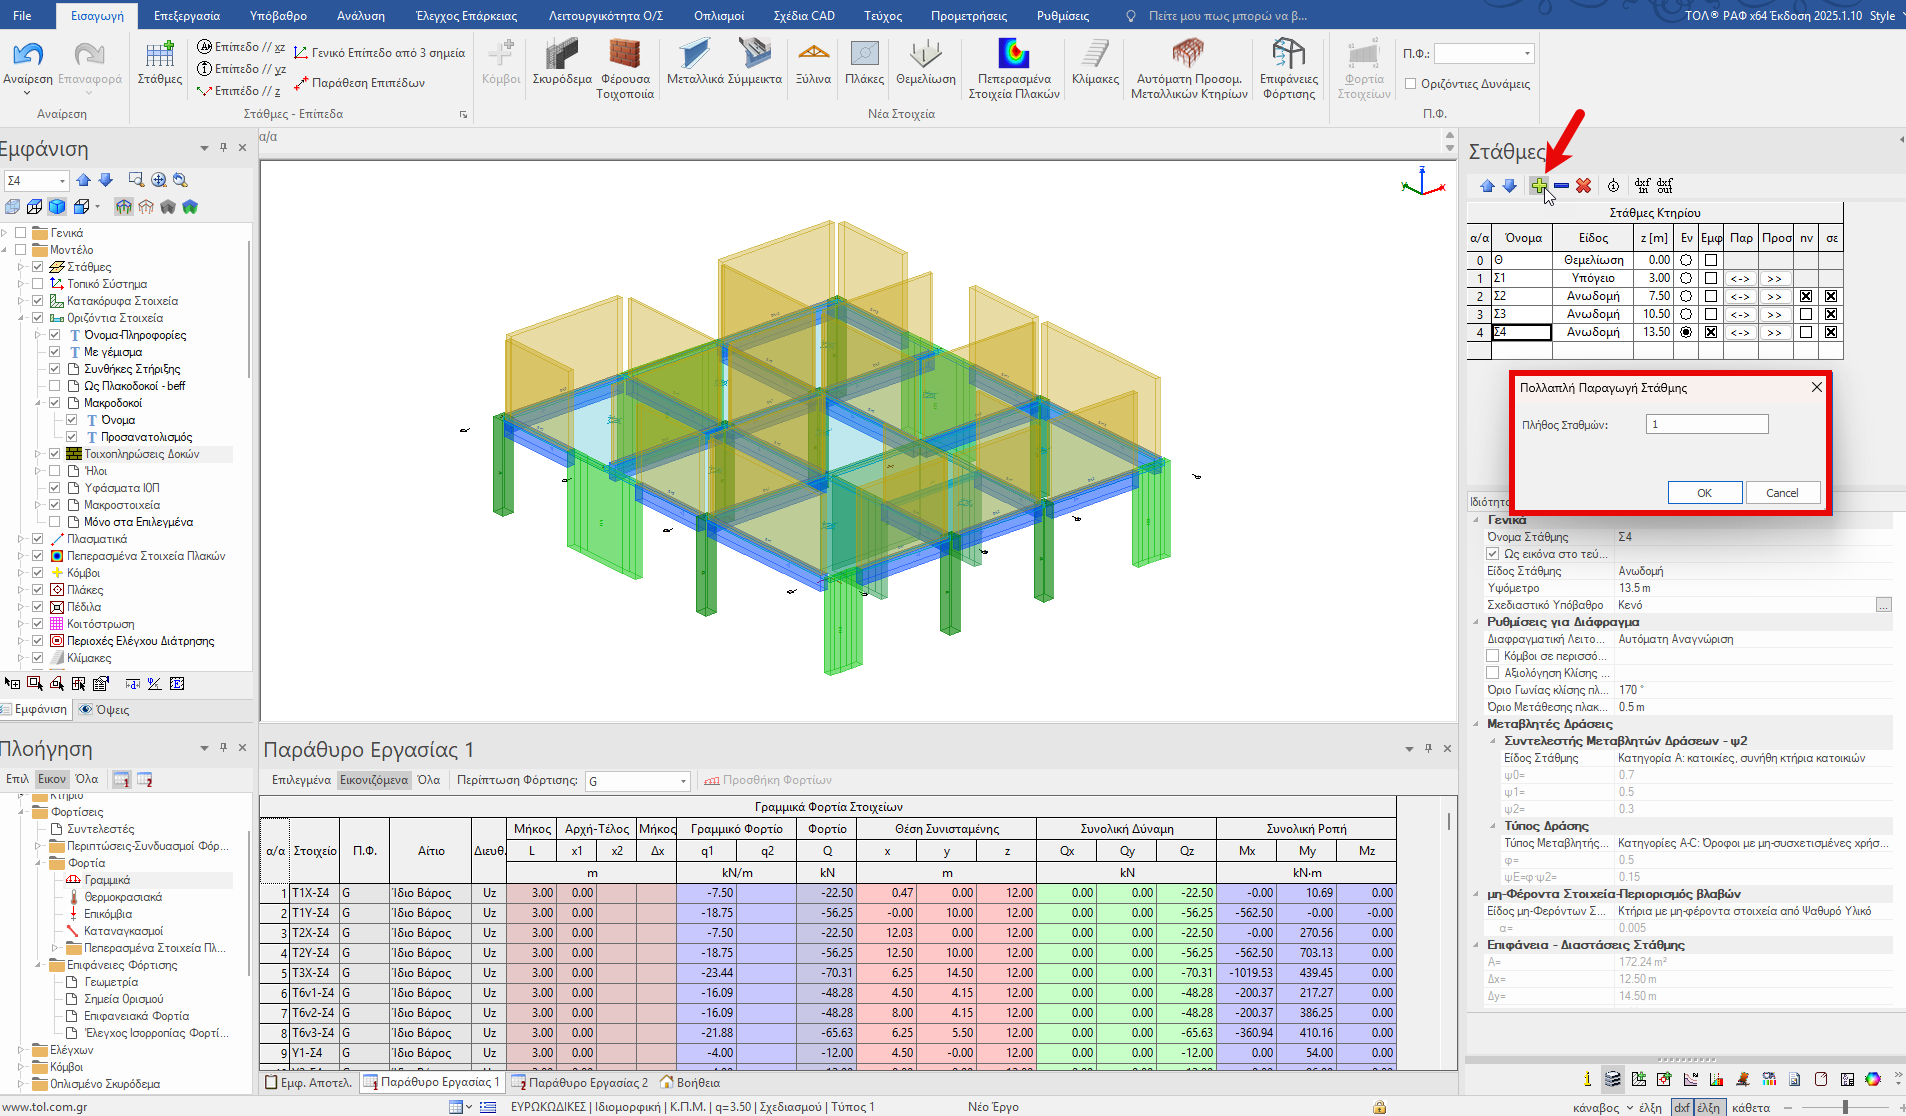This screenshot has height=1116, width=1906.
Task: Click the red X delete level icon
Action: (1583, 186)
